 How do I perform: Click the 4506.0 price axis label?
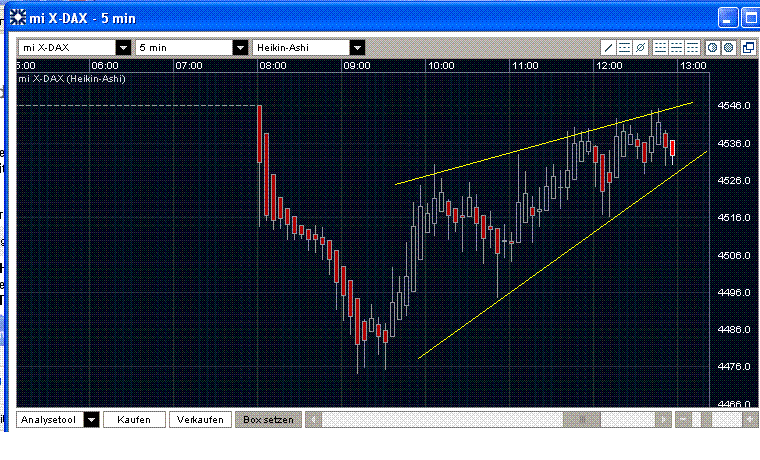(x=734, y=255)
